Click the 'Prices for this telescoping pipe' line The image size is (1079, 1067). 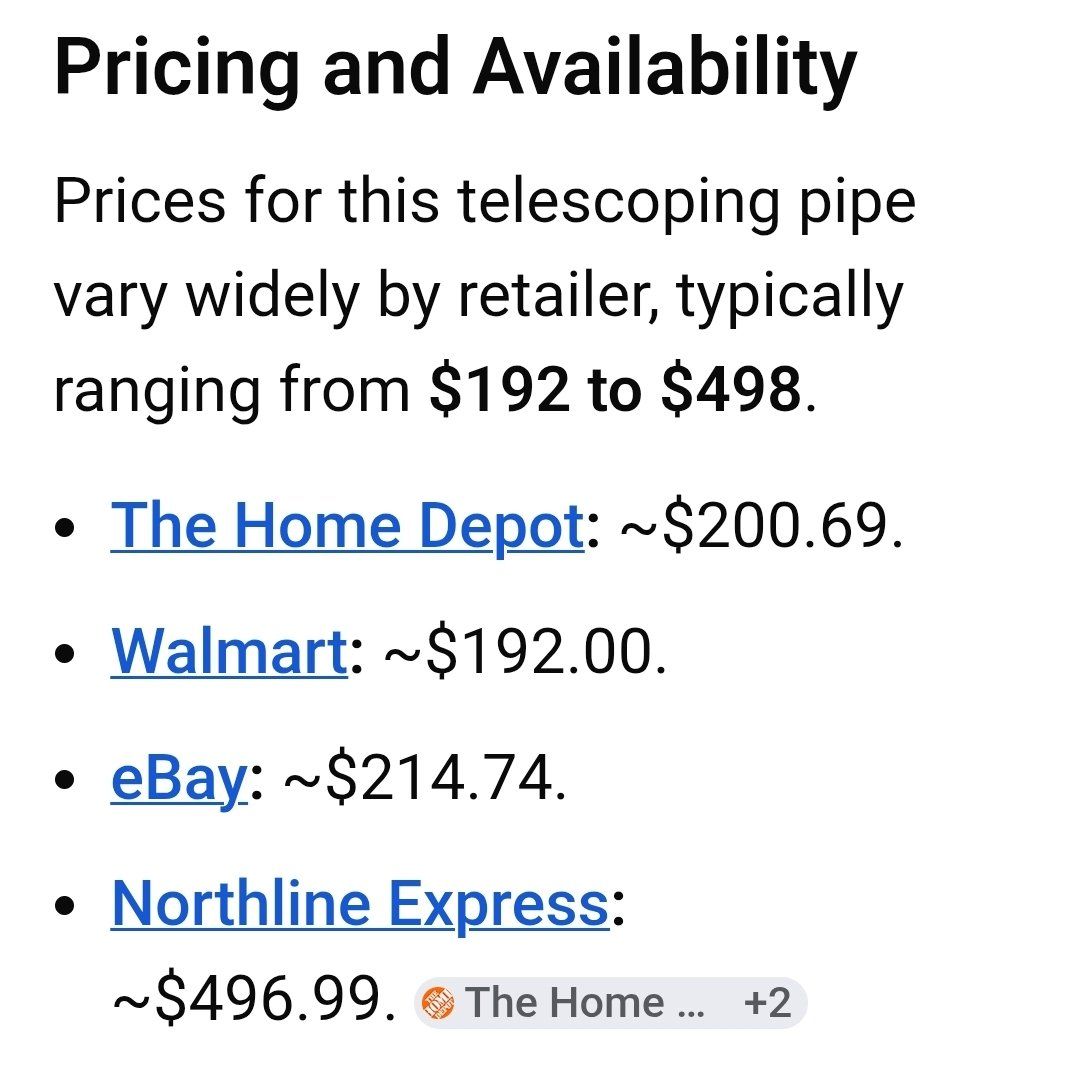point(485,203)
